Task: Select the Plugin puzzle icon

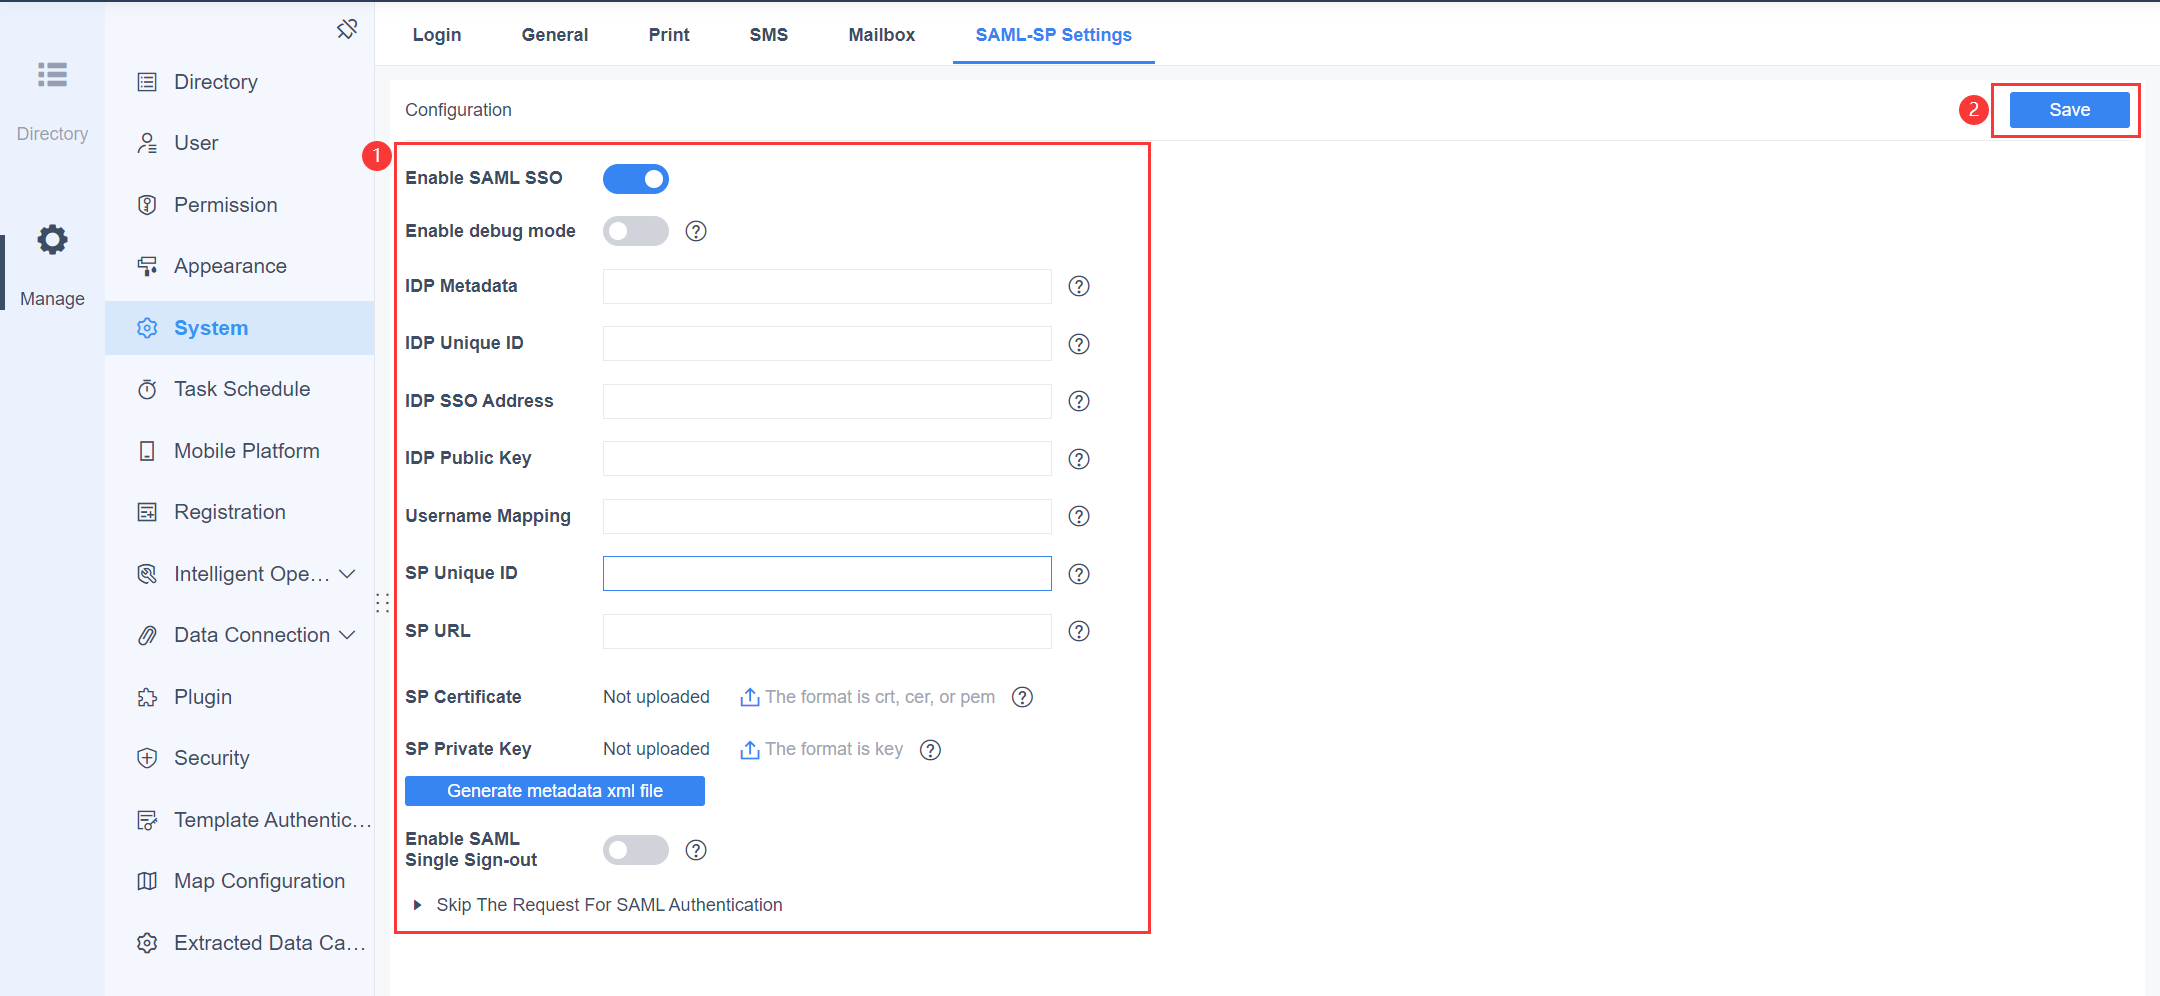Action: click(147, 696)
